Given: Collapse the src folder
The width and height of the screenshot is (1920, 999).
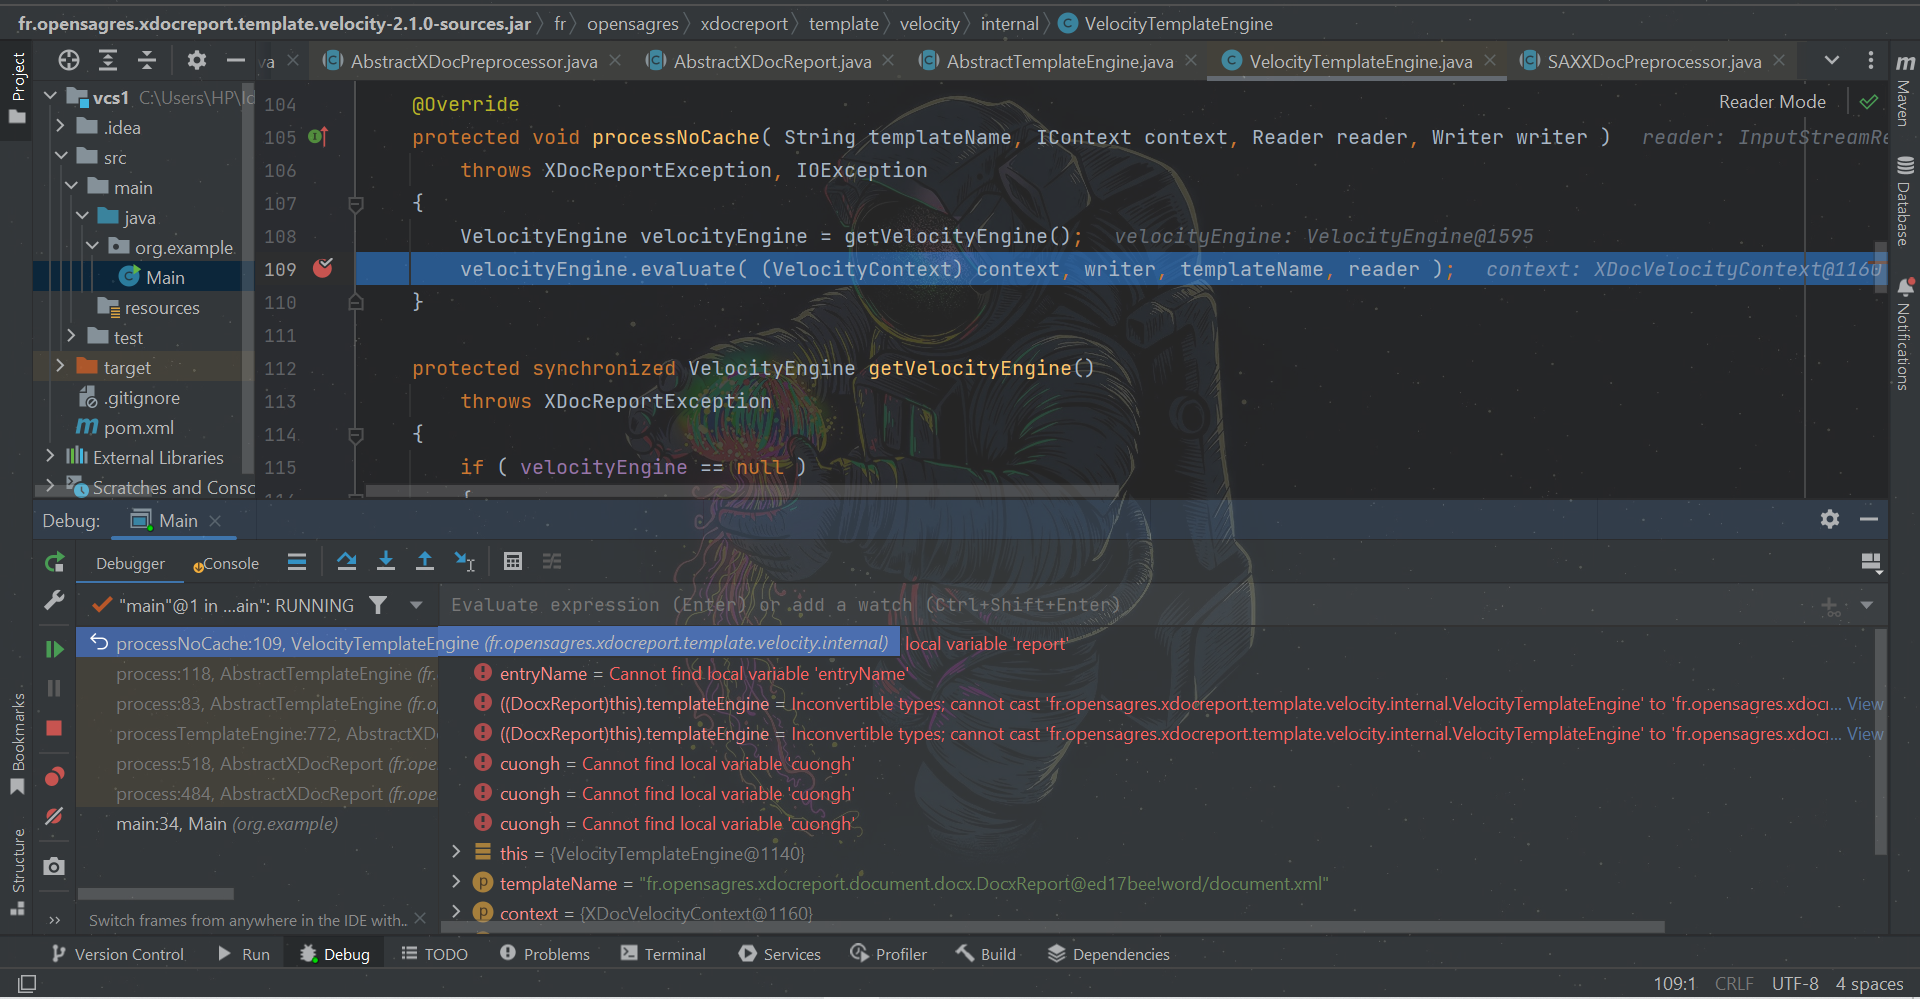Looking at the screenshot, I should [x=61, y=157].
